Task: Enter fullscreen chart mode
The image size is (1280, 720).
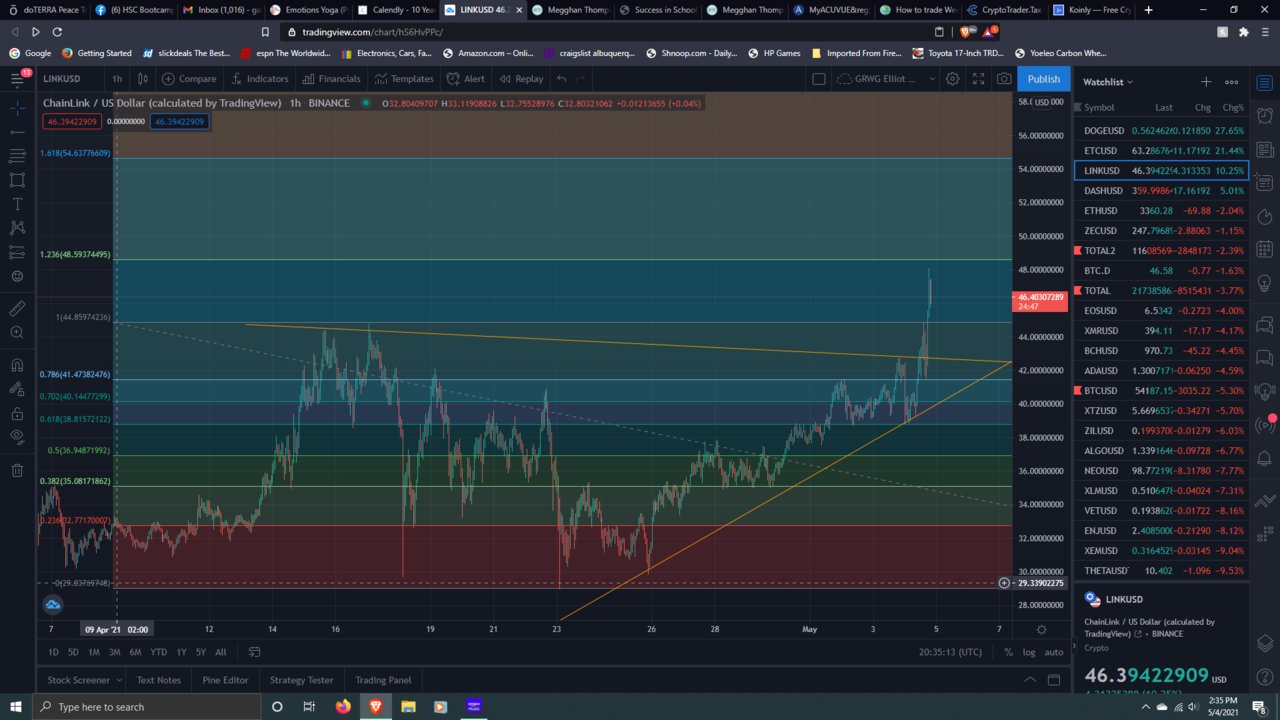Action: coord(978,79)
